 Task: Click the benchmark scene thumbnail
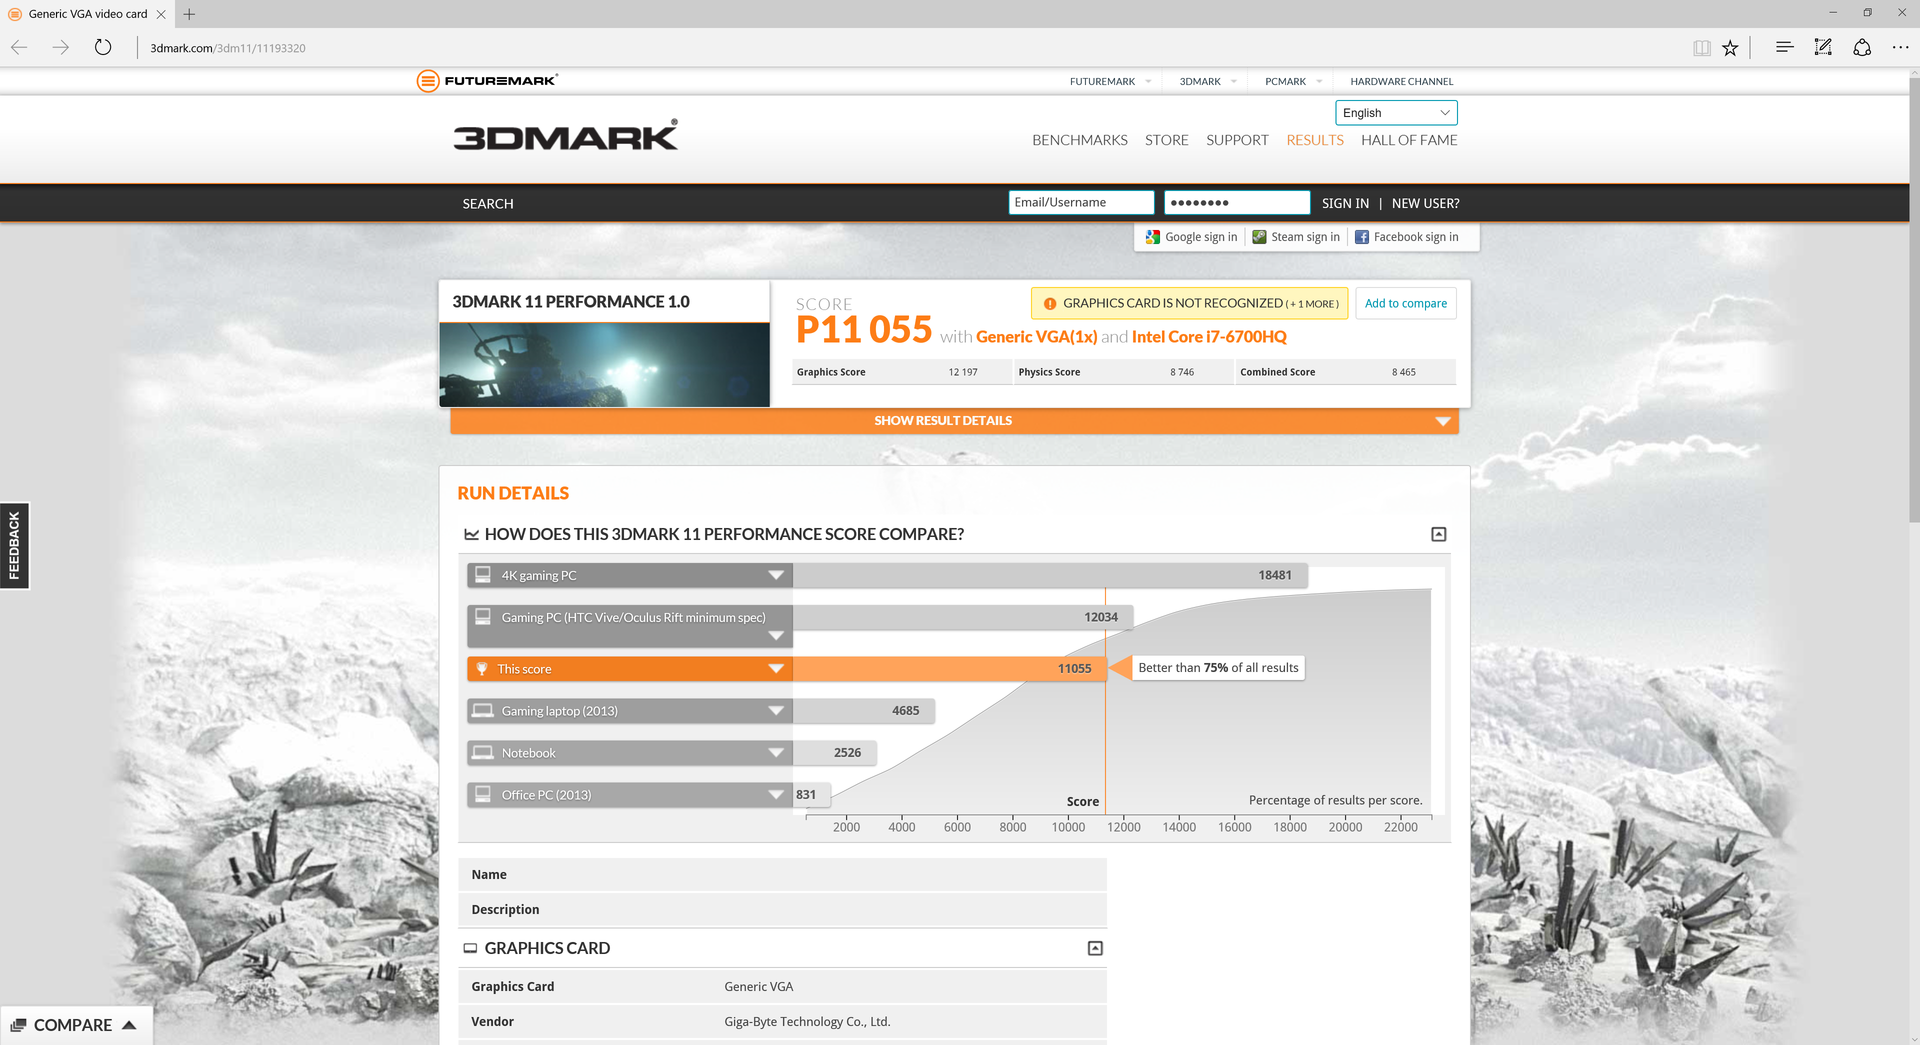pos(605,365)
